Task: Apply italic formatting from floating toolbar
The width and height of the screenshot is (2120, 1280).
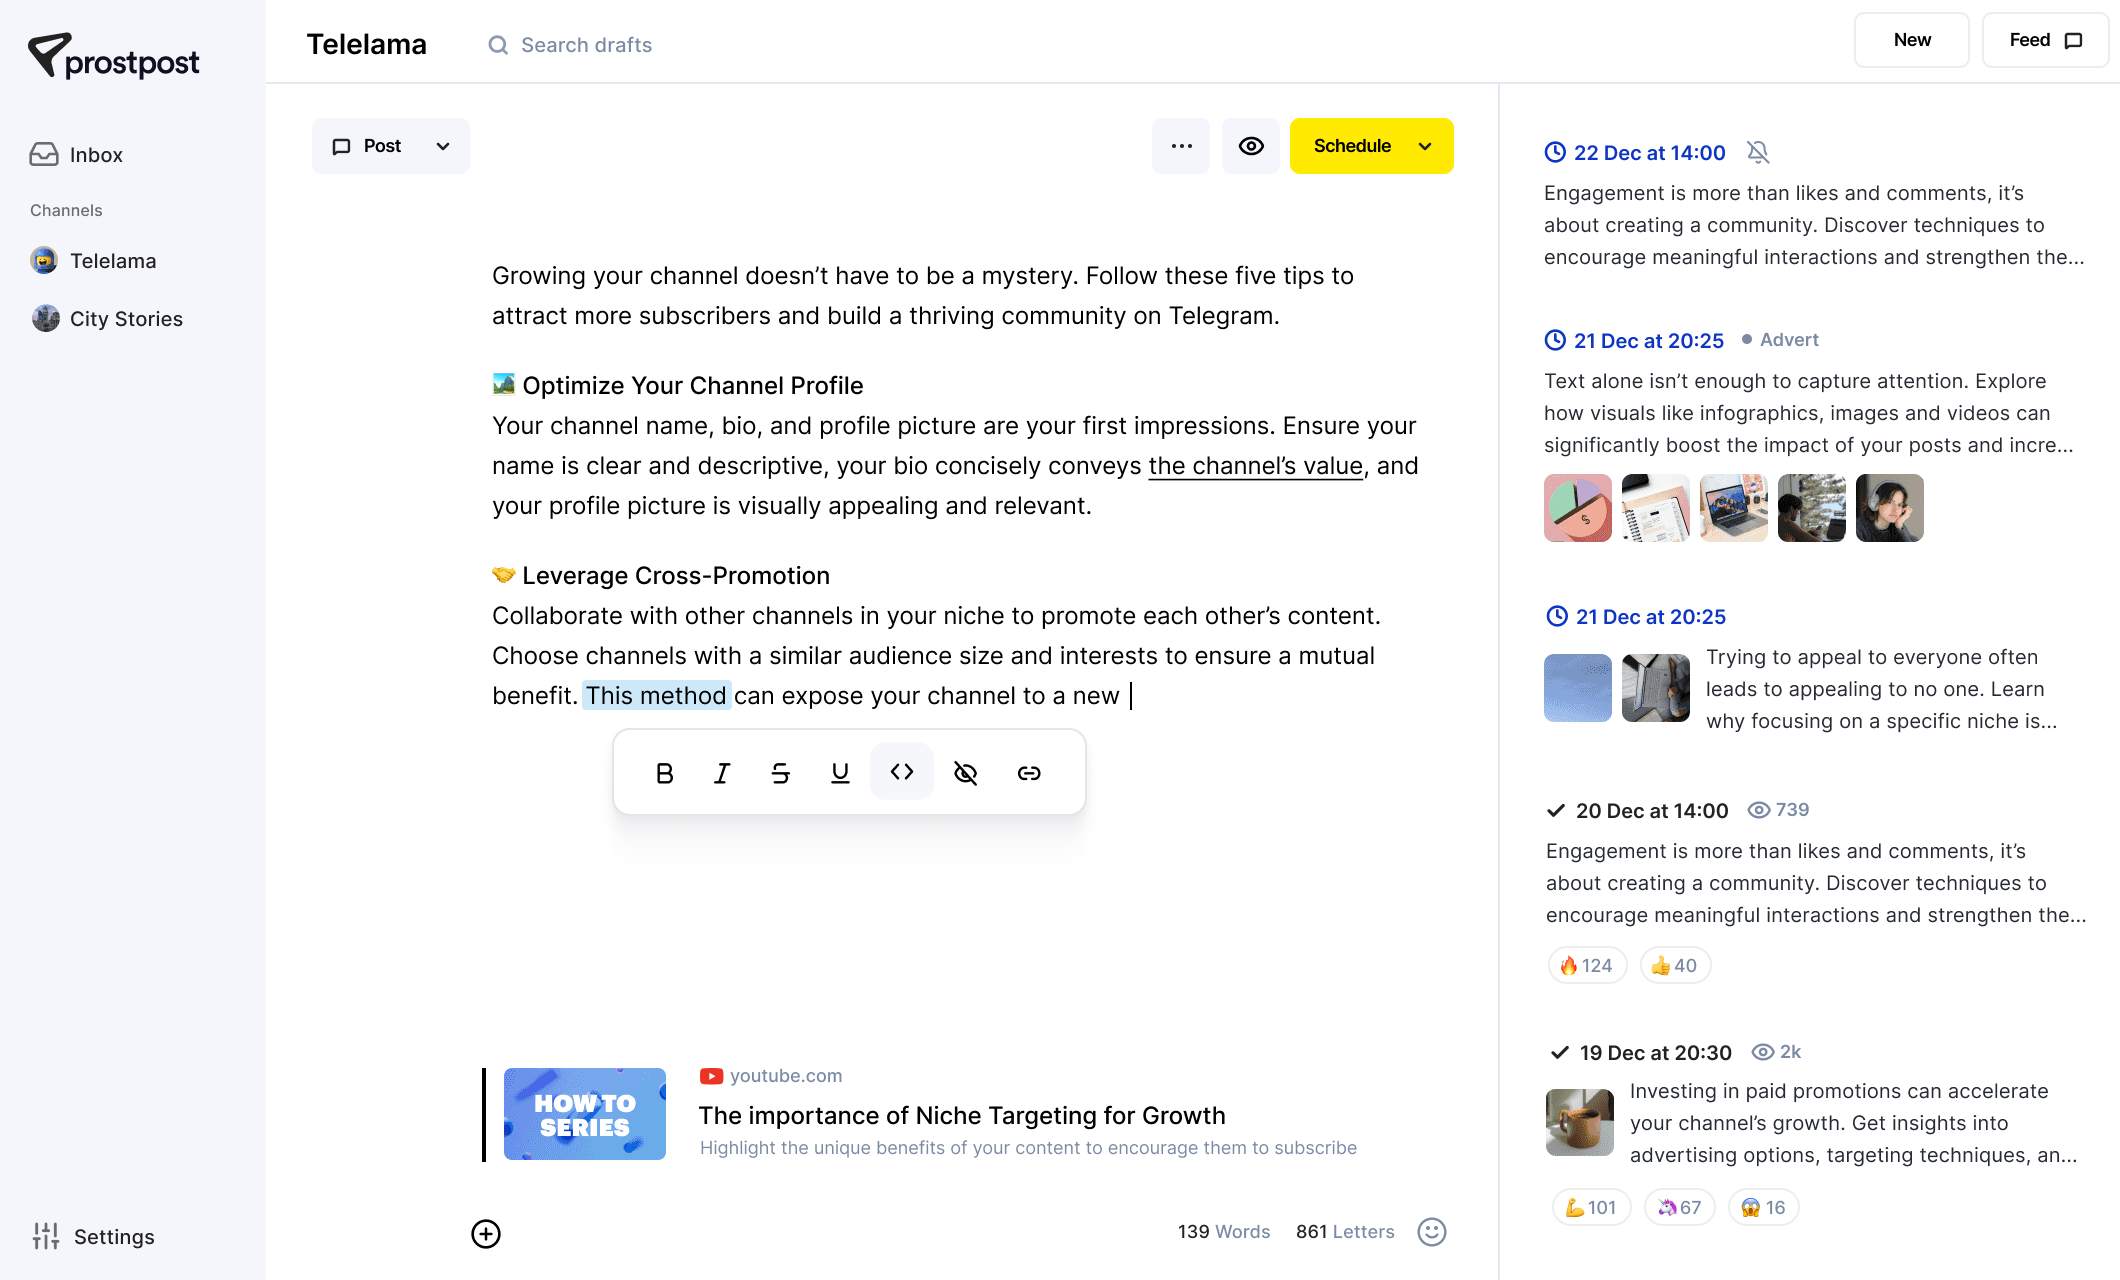Action: pos(722,773)
